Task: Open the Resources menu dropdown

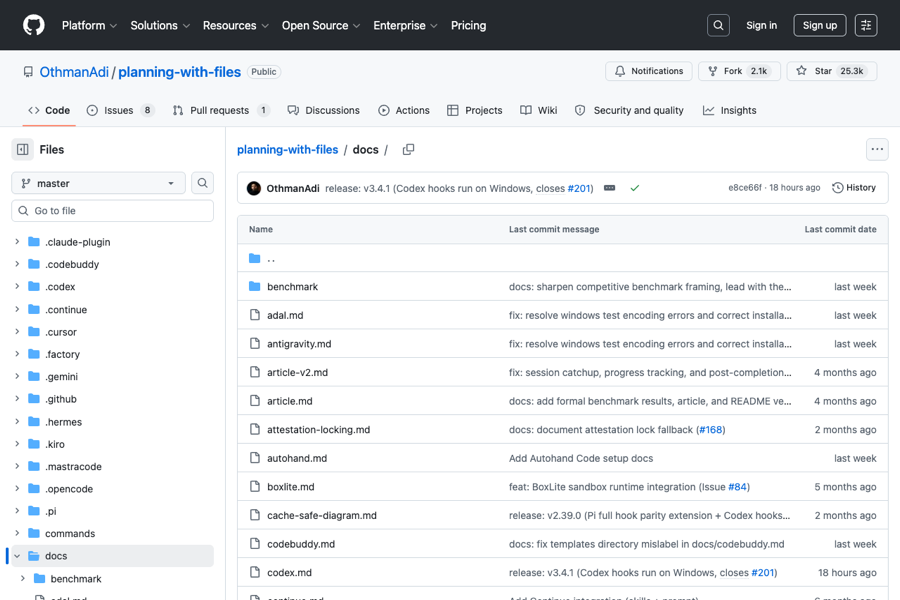Action: [x=235, y=25]
